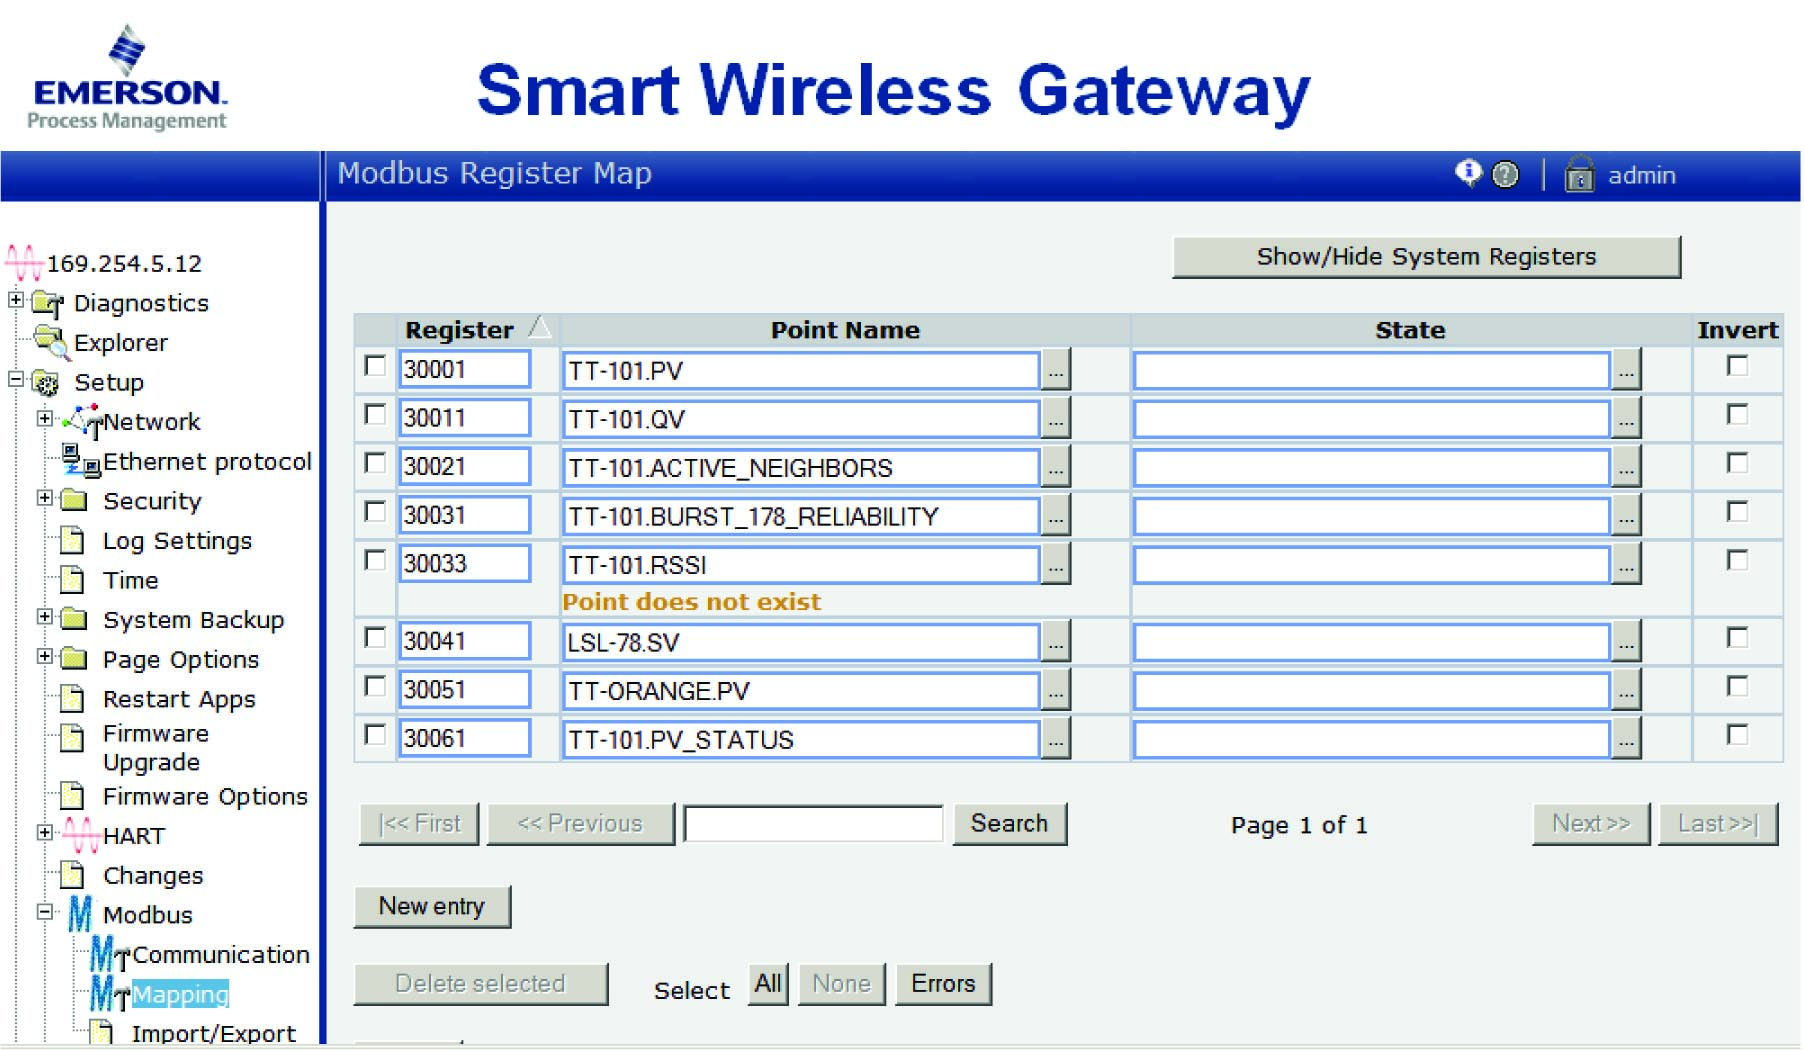
Task: Click the Diagnostics folder icon
Action: (x=46, y=303)
